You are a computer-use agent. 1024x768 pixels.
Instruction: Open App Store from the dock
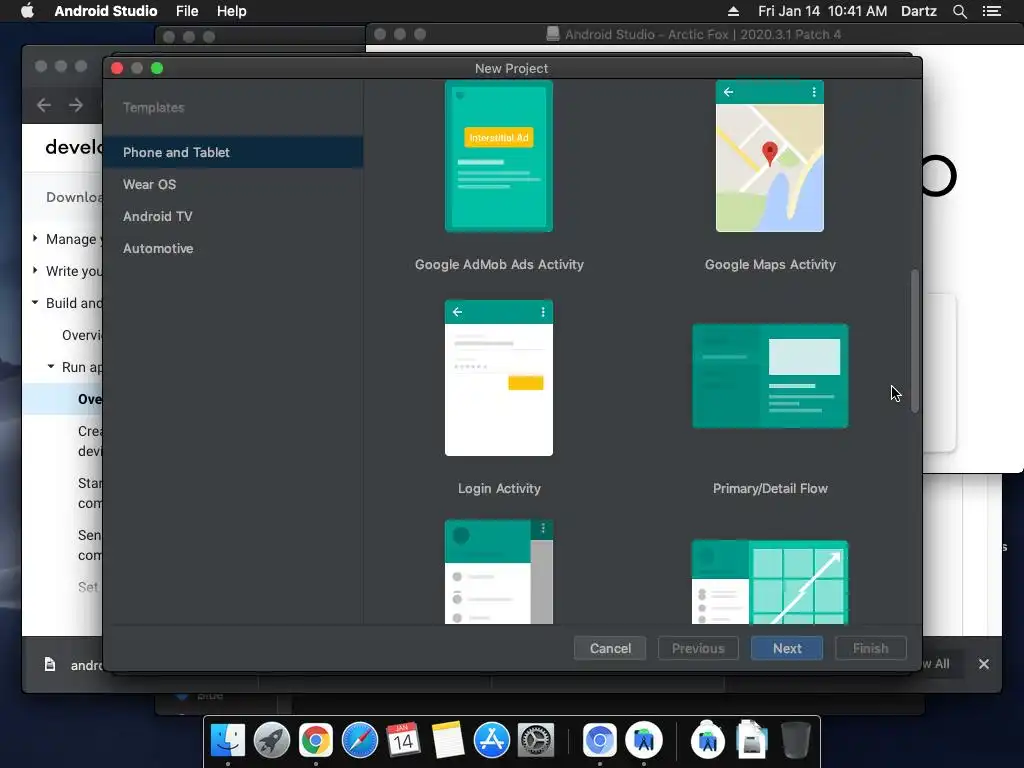coord(491,741)
